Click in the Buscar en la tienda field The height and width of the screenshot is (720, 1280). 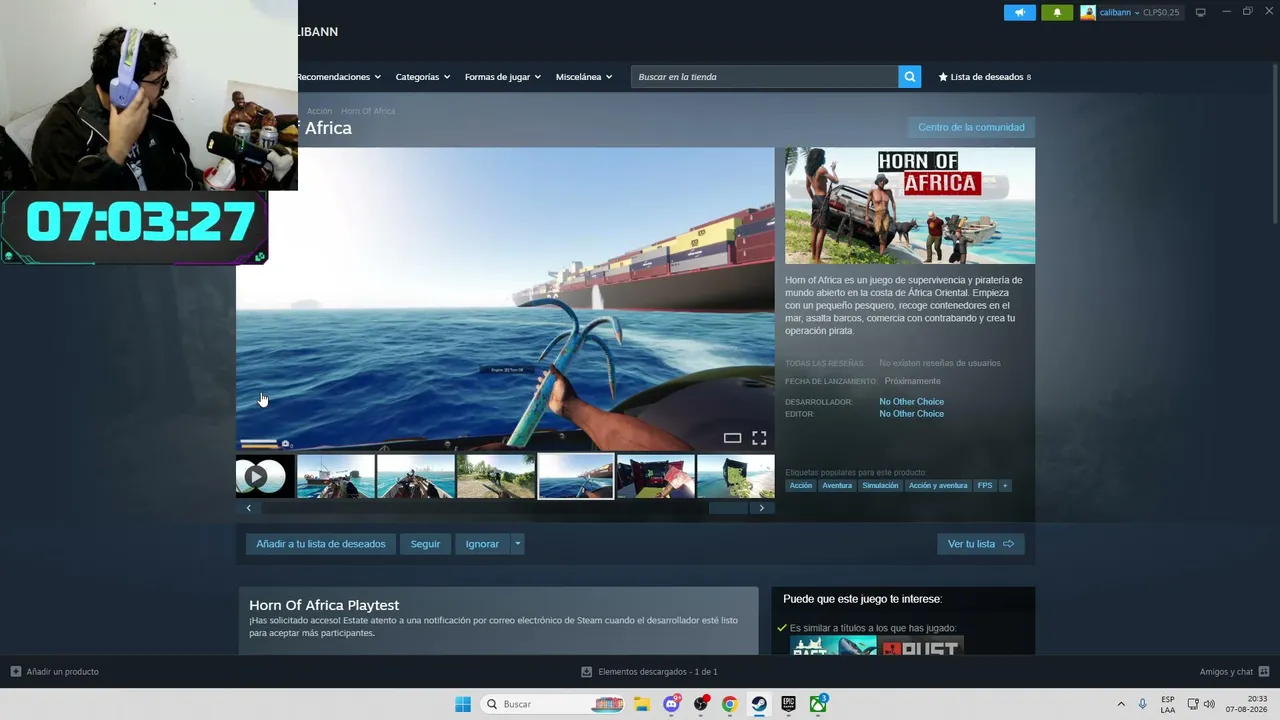tap(765, 77)
